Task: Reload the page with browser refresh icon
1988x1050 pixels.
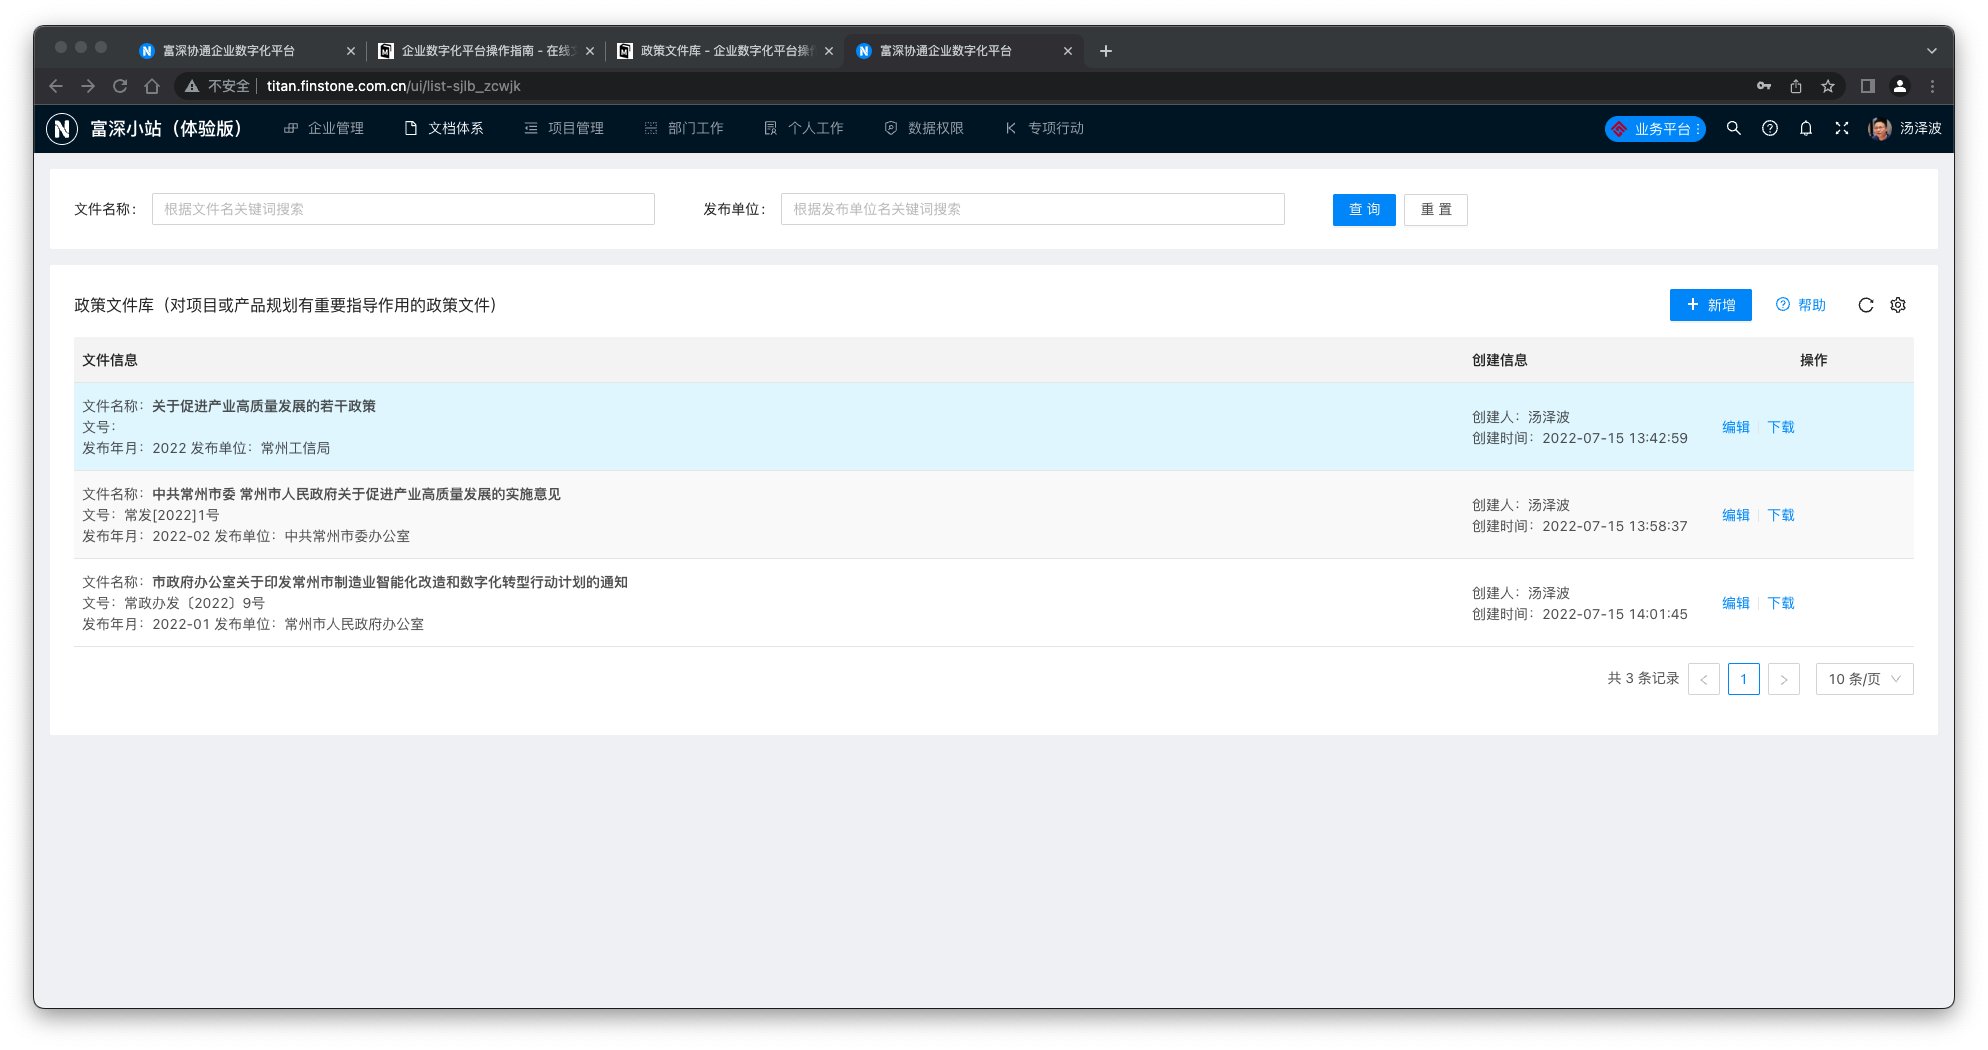Action: click(120, 86)
